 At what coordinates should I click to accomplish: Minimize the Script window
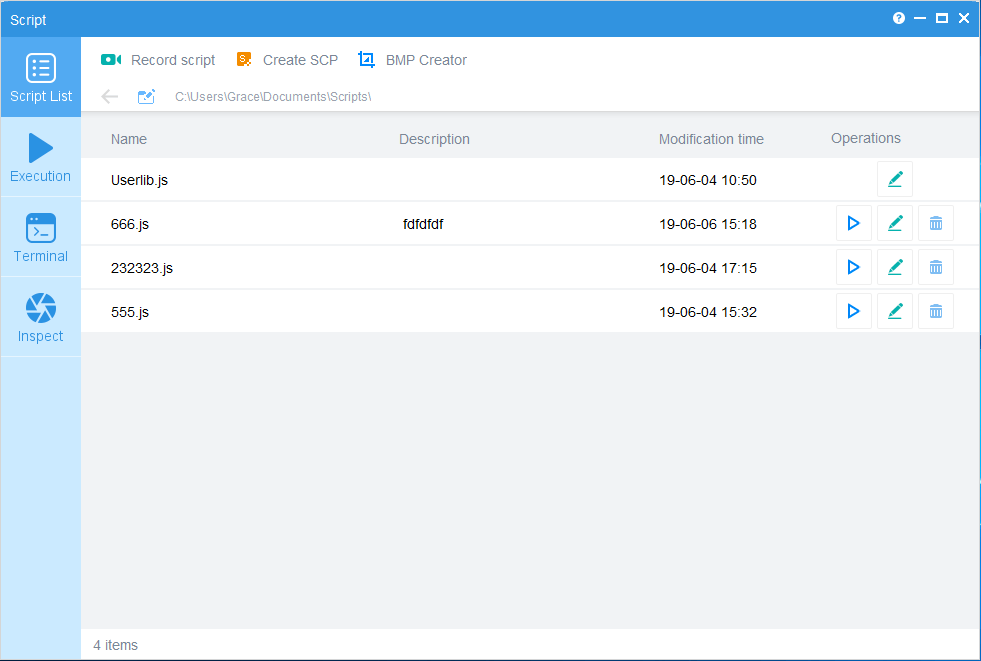coord(920,18)
